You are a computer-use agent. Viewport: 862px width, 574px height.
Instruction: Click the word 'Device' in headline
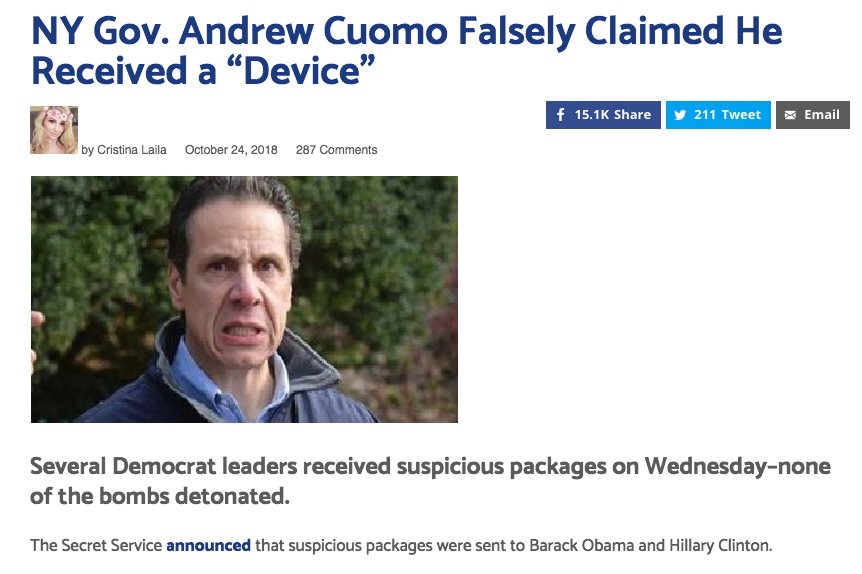coord(302,71)
